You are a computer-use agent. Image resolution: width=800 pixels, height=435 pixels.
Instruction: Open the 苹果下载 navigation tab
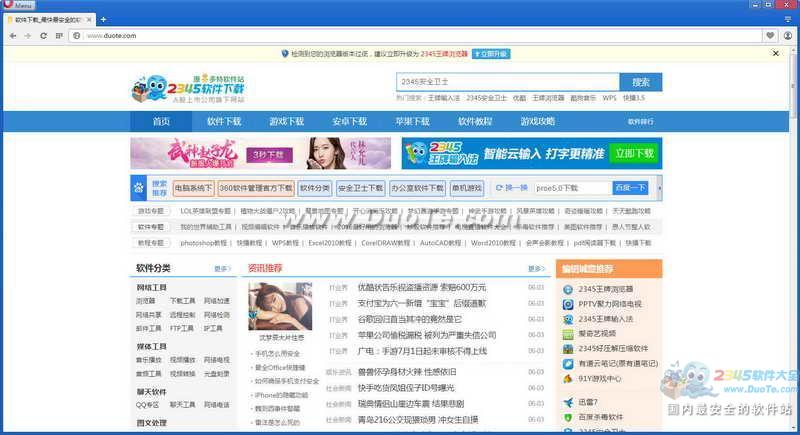(412, 121)
